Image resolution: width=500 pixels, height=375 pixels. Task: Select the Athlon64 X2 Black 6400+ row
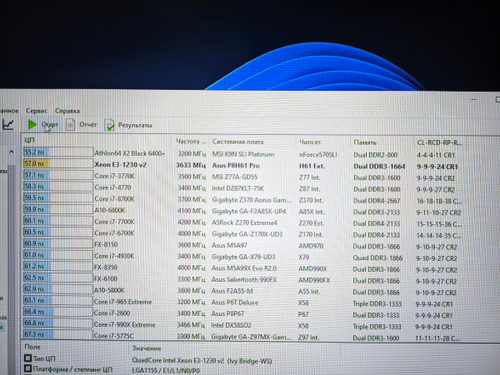(243, 154)
